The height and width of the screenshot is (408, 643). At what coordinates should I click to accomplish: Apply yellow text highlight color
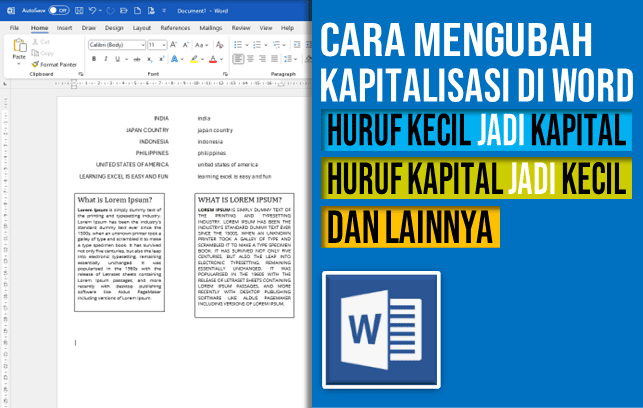[194, 59]
